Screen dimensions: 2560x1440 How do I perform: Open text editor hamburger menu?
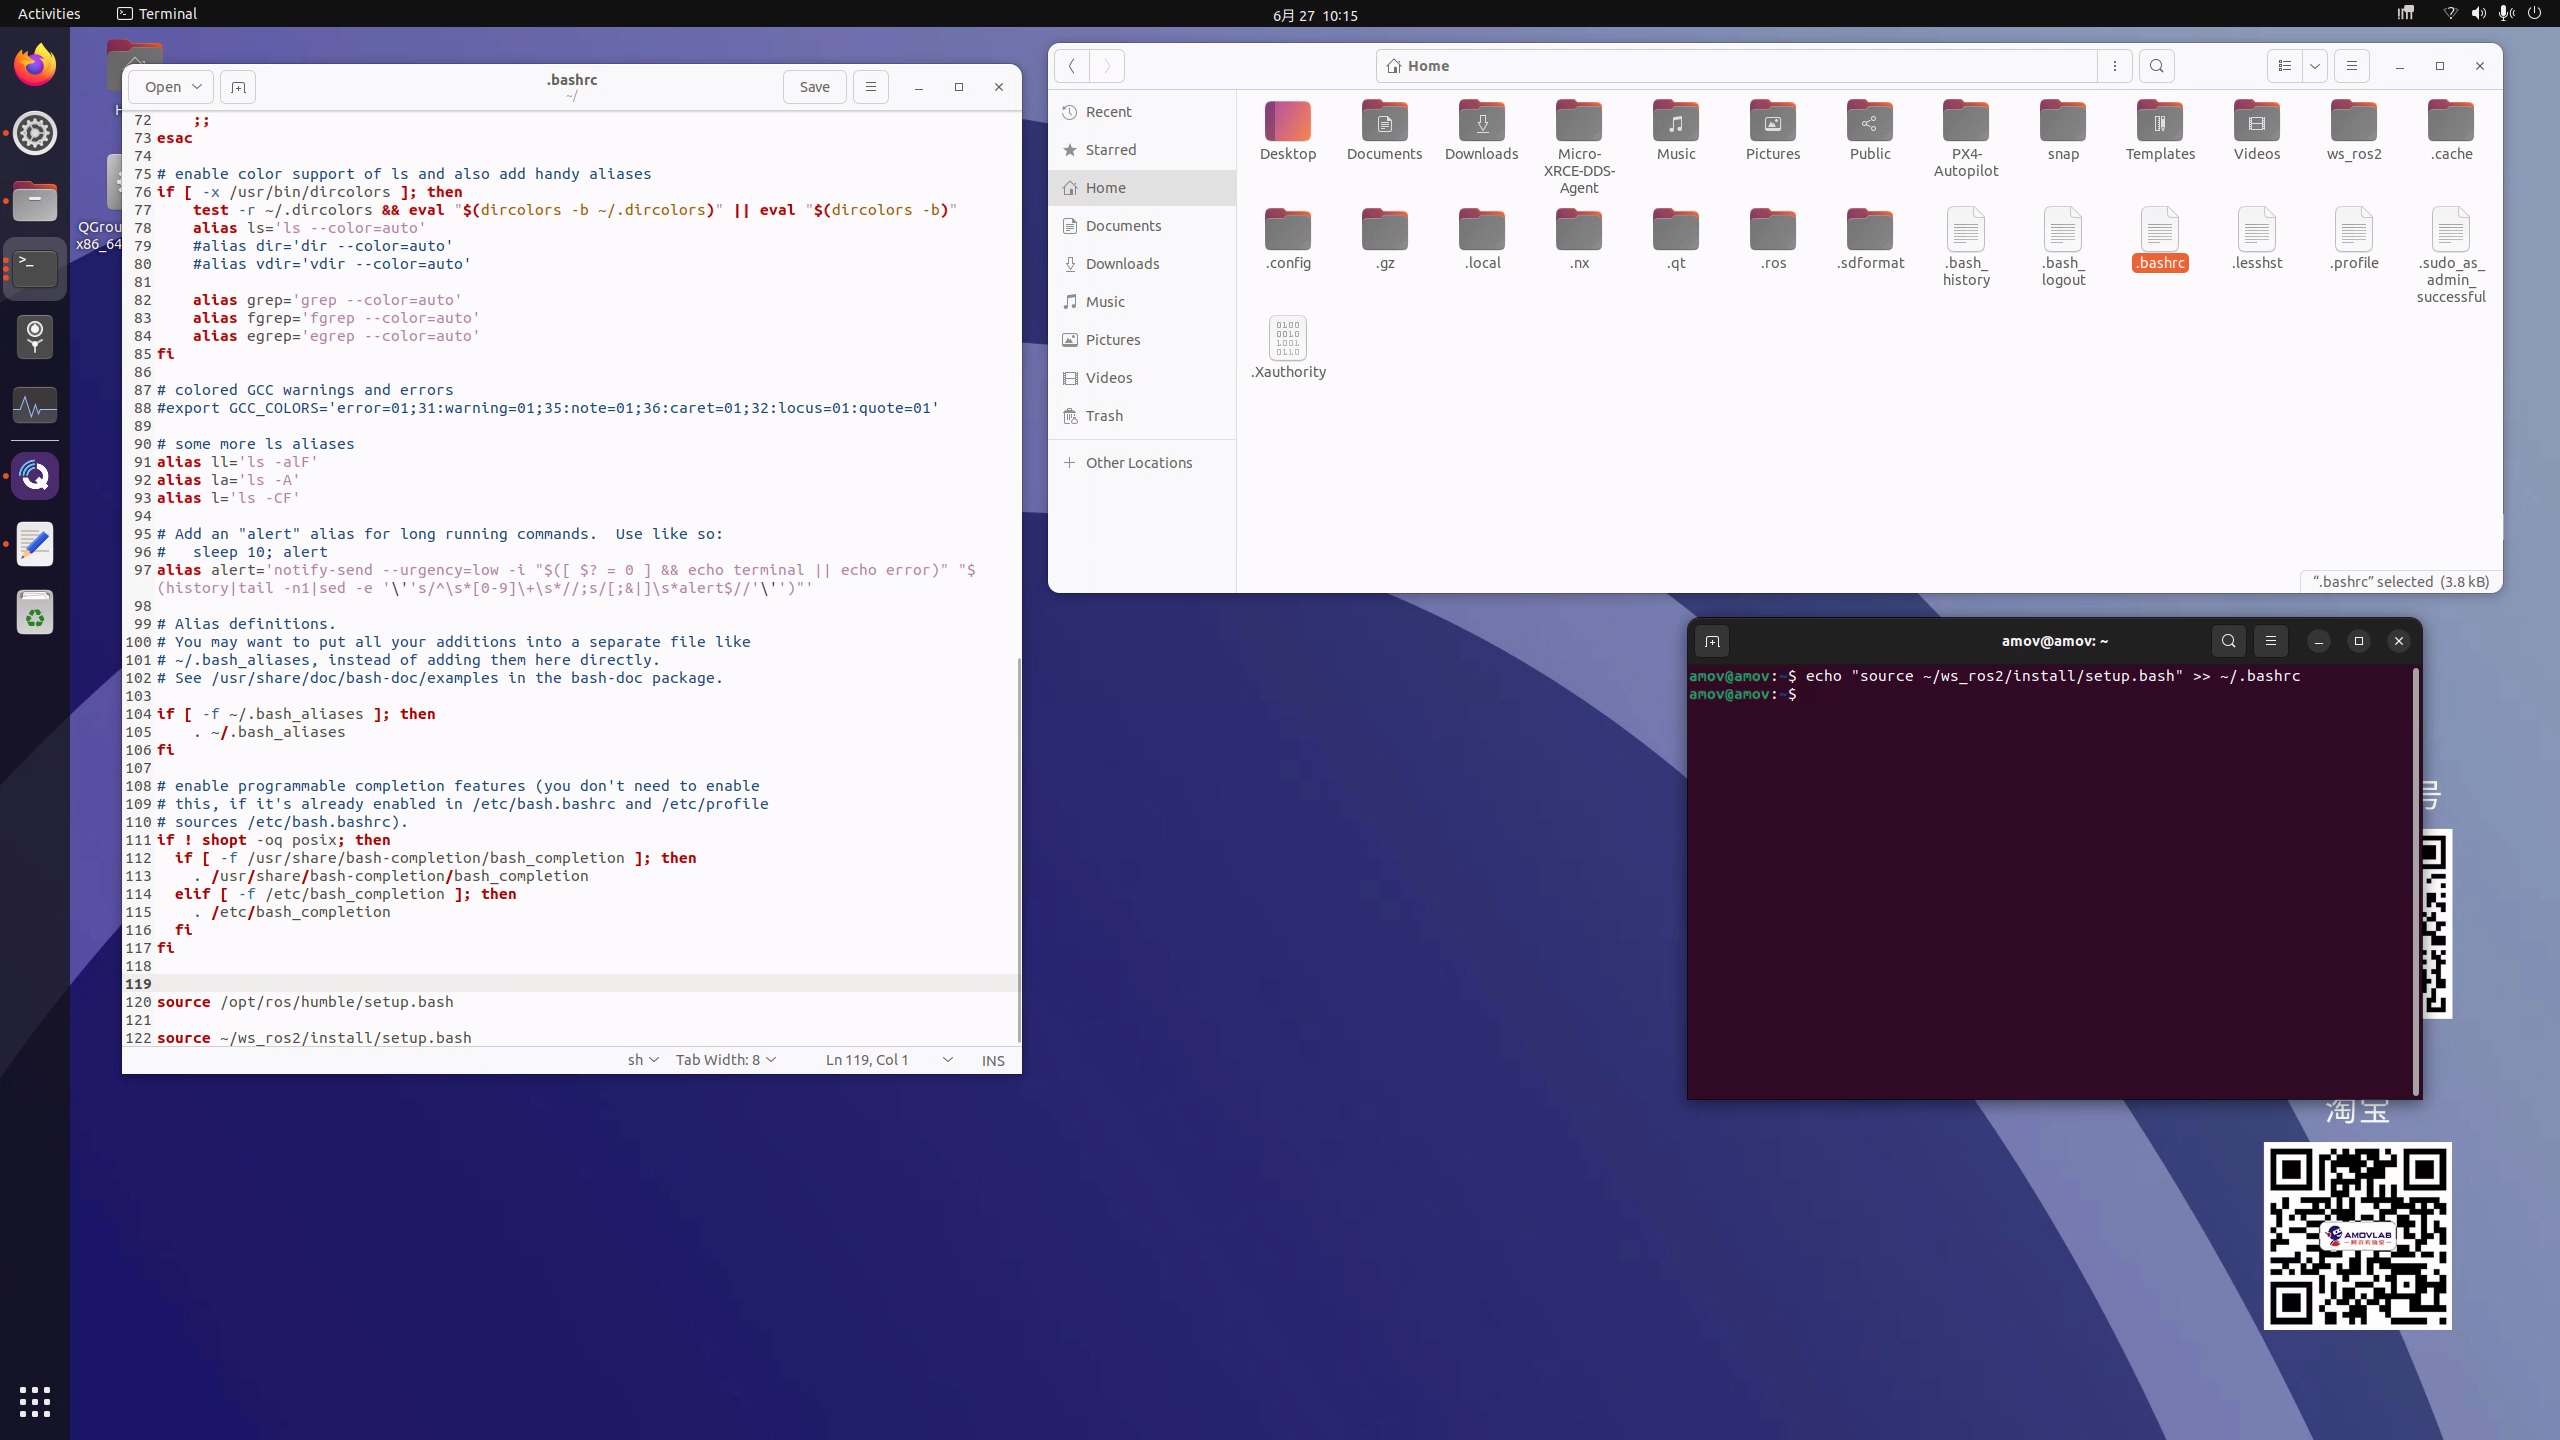tap(870, 87)
